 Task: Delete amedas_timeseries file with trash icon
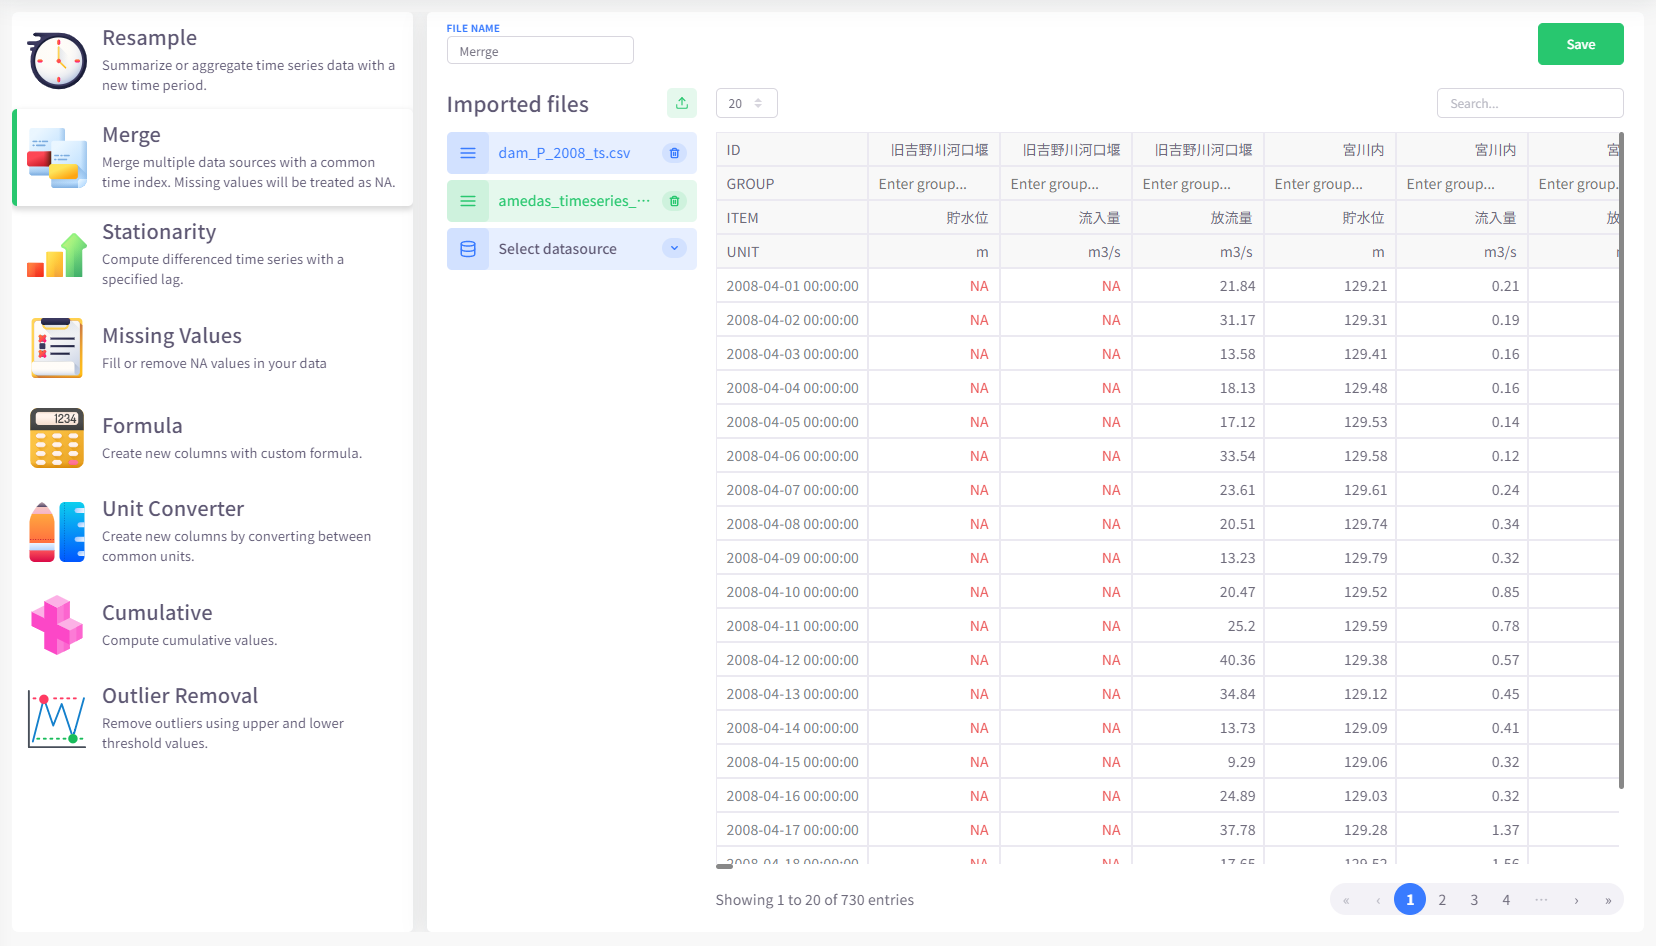[674, 201]
